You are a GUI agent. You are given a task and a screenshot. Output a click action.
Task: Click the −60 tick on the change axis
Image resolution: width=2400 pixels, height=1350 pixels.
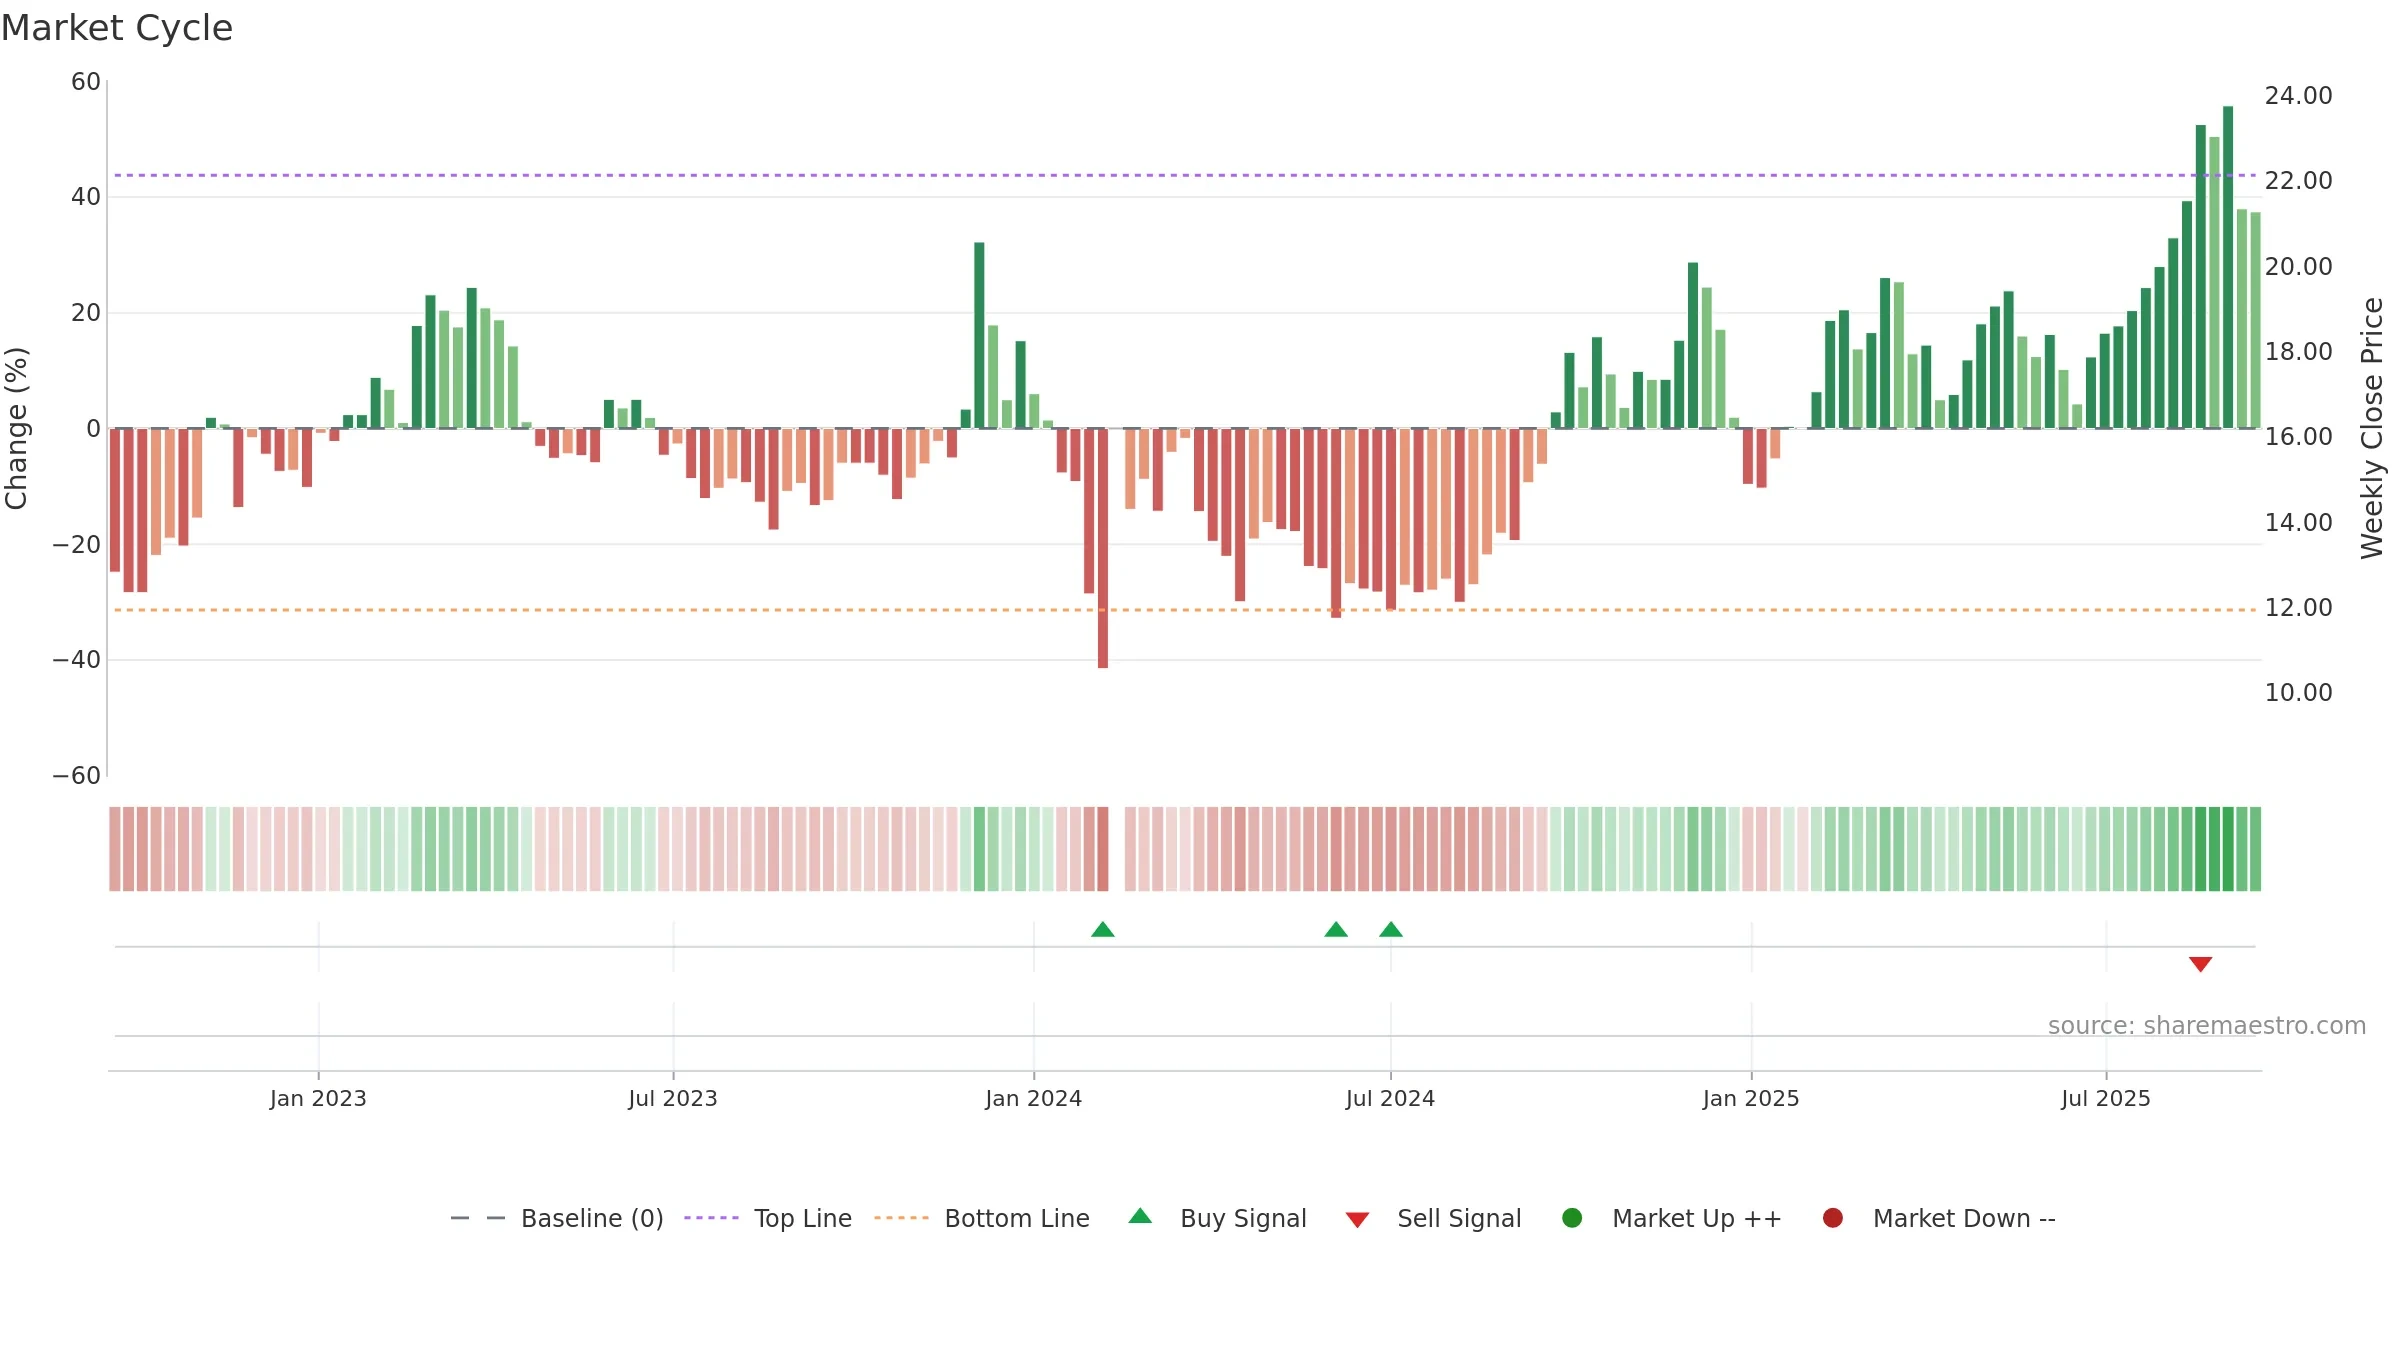tap(77, 776)
